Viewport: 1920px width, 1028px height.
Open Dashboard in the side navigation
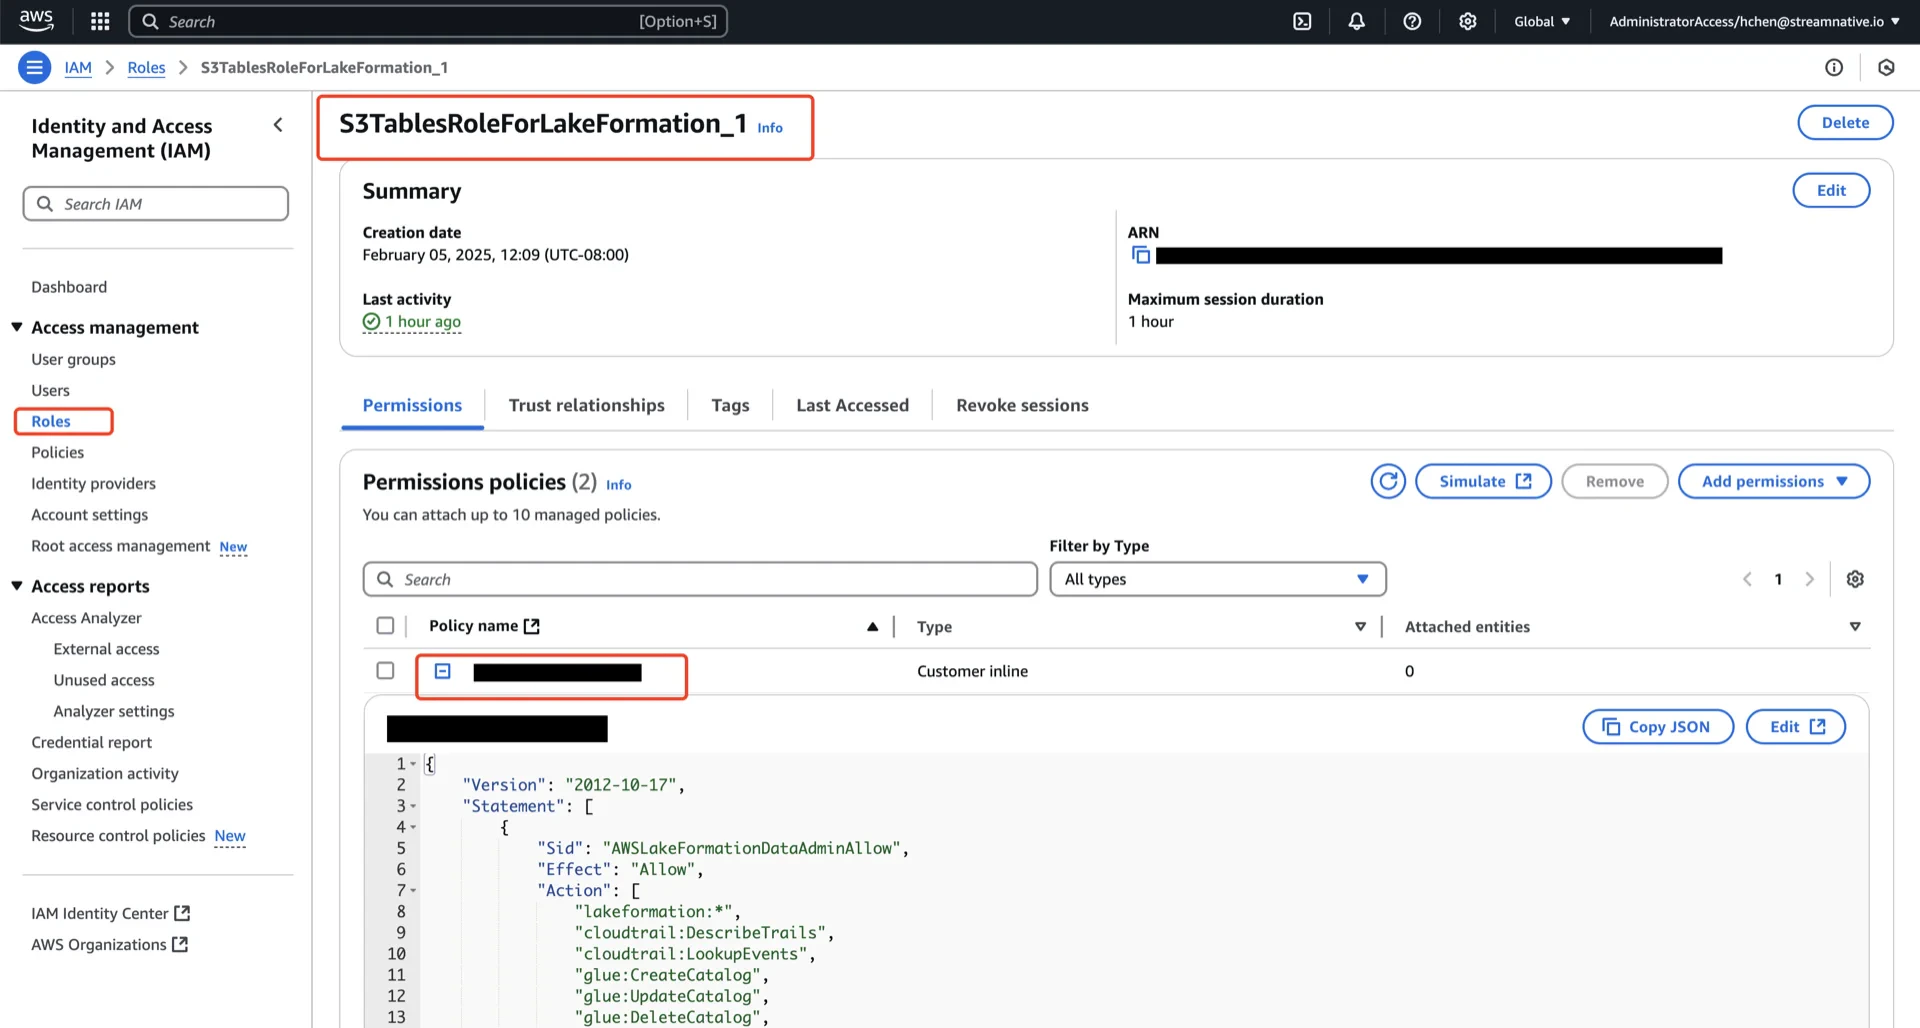[69, 287]
